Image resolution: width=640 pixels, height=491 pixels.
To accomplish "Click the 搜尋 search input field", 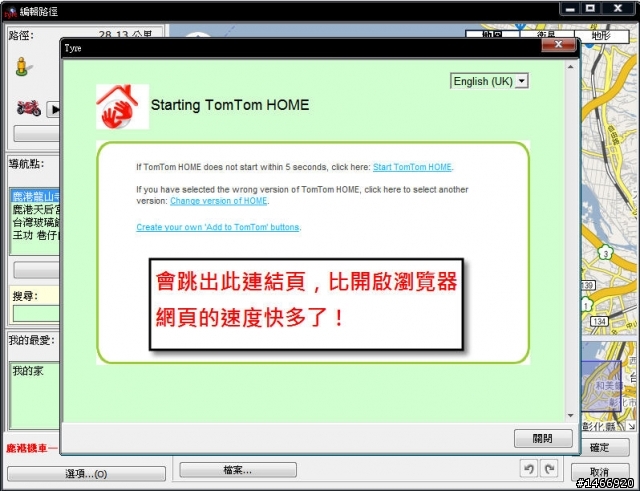I will click(36, 313).
